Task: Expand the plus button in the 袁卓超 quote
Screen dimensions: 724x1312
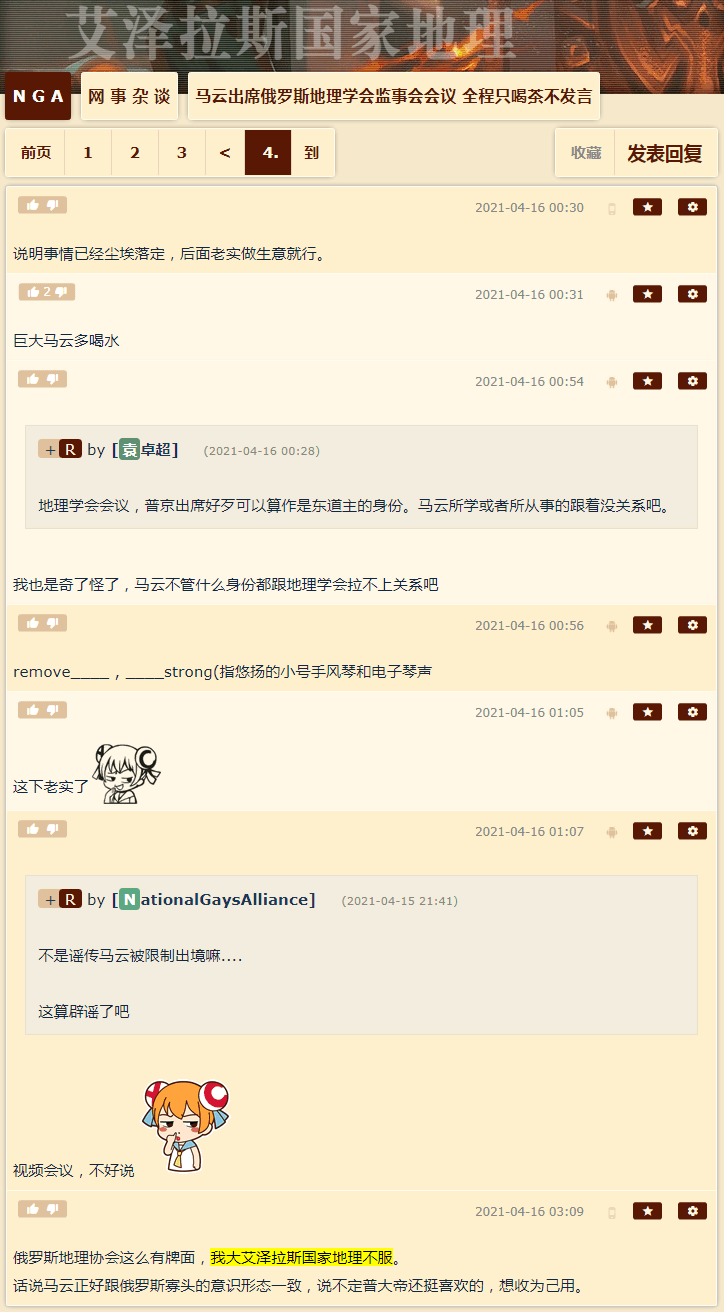Action: point(49,450)
